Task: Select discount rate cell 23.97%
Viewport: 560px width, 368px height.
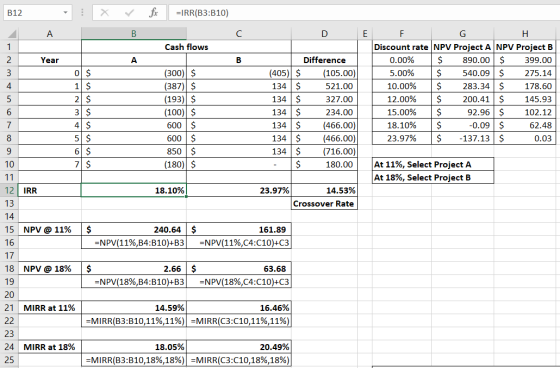Action: pyautogui.click(x=402, y=138)
